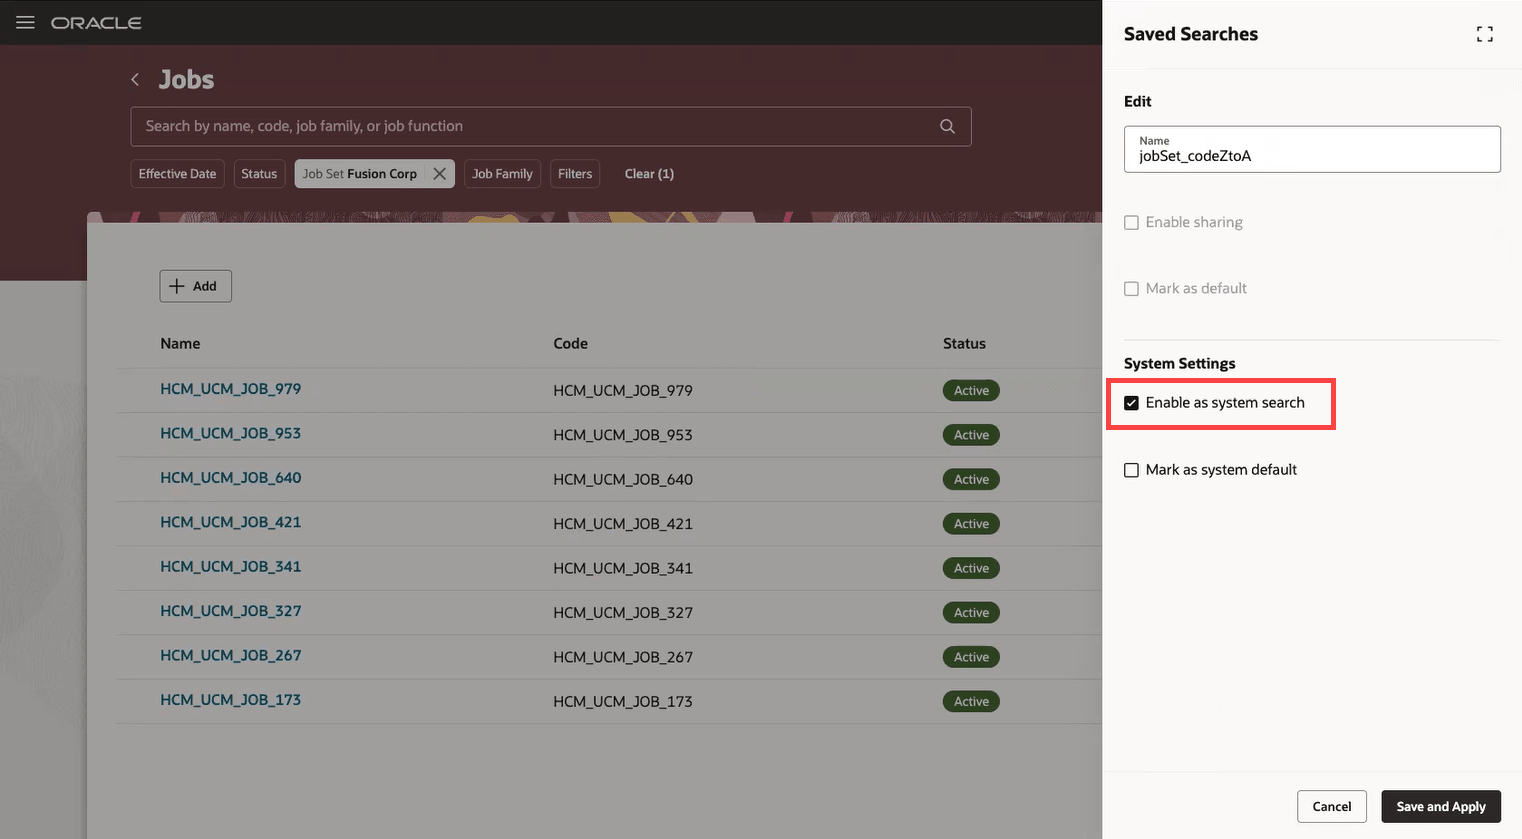The width and height of the screenshot is (1522, 839).
Task: Trigger search with the magnifier icon
Action: (946, 126)
